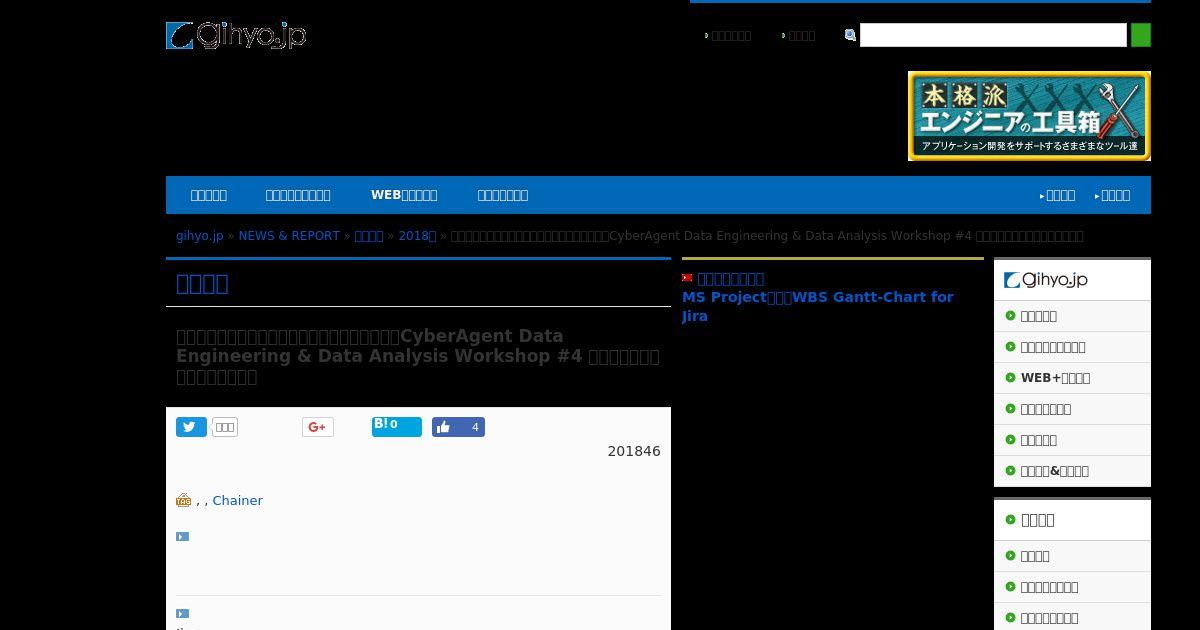The height and width of the screenshot is (630, 1200).
Task: Click the blue arrow icon beneath the divider line
Action: point(182,614)
